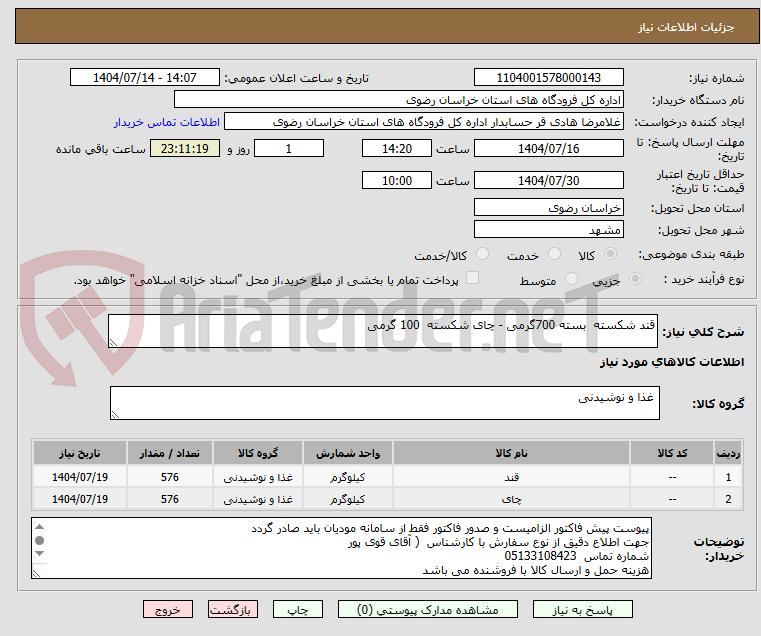Select the جزیی purchase type radio
761x636 pixels.
coord(635,279)
